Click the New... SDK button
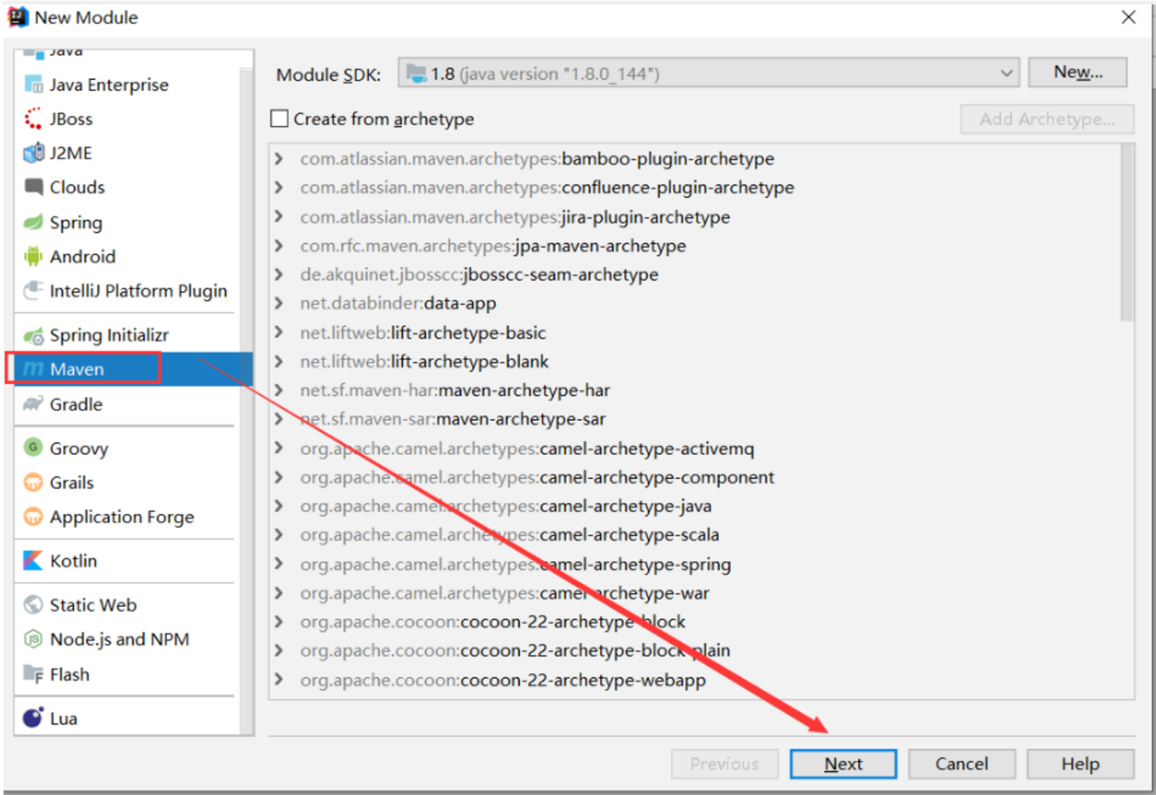Viewport: 1156px width, 795px height. click(1078, 72)
